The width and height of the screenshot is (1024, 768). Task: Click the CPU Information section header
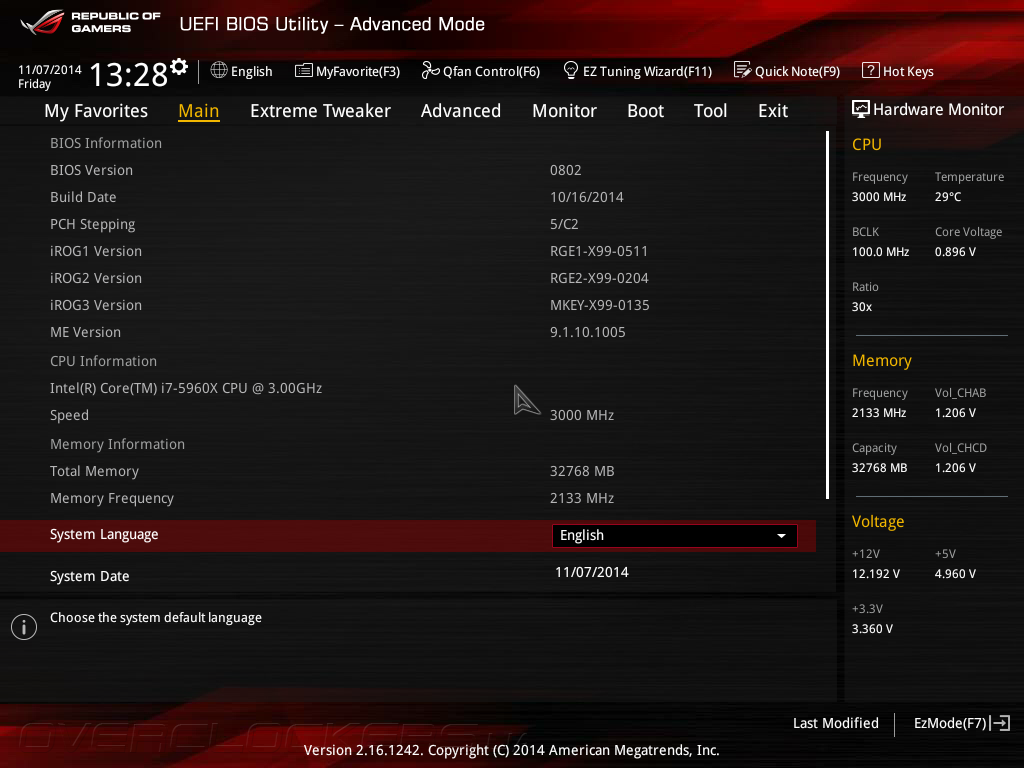tap(103, 361)
